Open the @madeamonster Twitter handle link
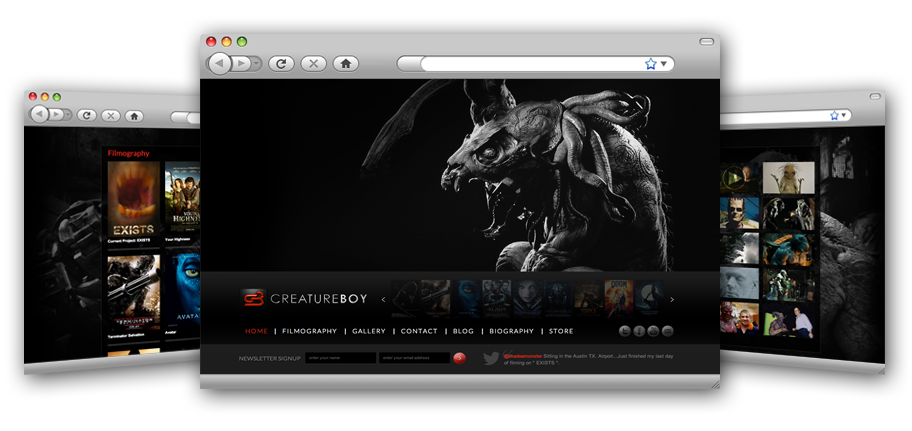This screenshot has width=912, height=431. tap(522, 355)
